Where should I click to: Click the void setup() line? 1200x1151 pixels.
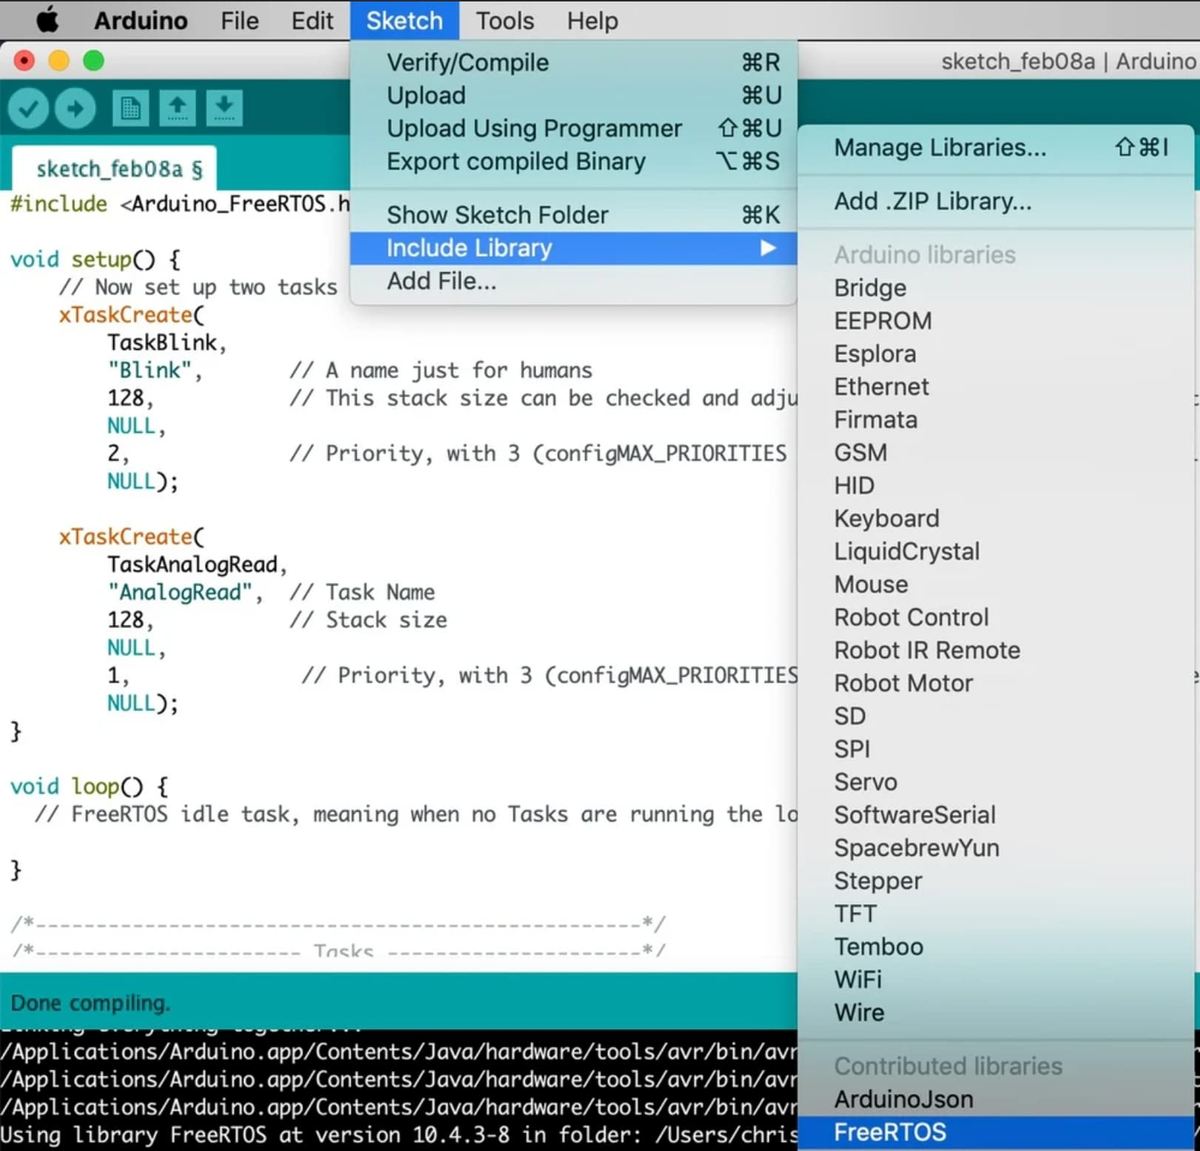[x=95, y=260]
